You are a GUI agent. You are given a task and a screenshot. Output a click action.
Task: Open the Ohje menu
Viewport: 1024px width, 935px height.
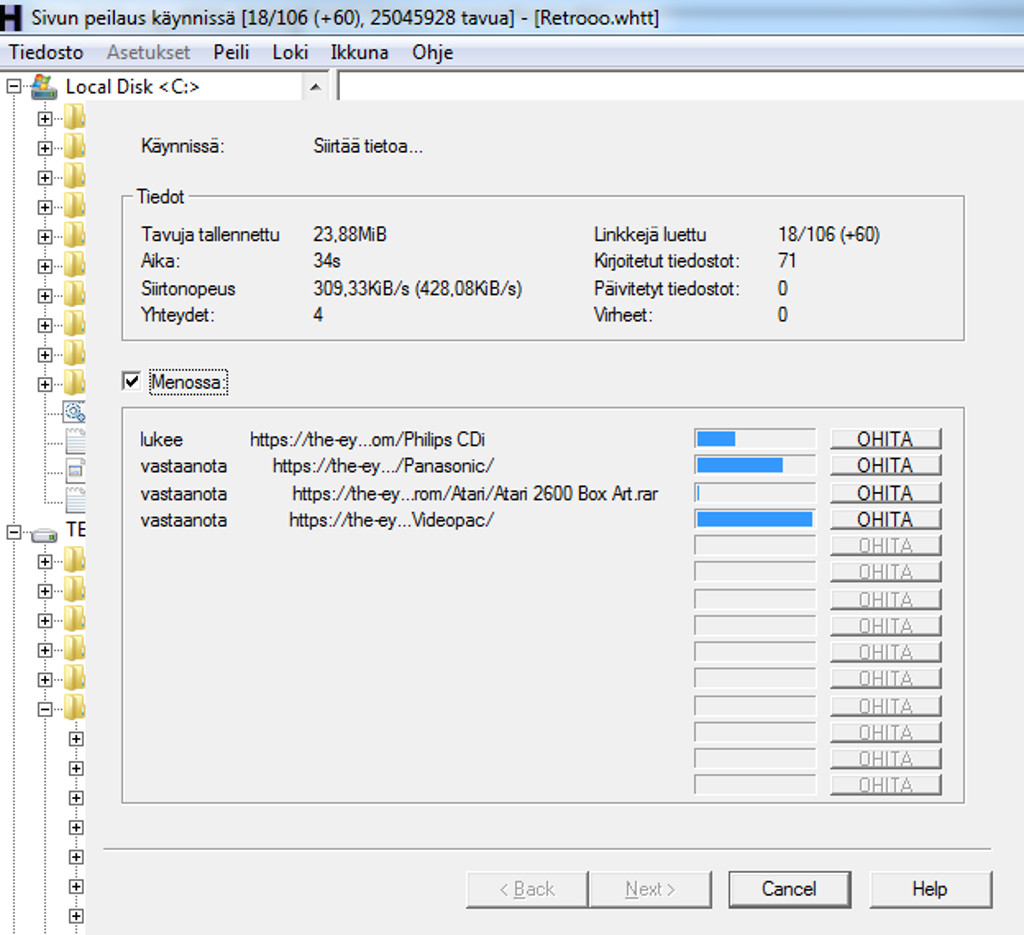[432, 52]
